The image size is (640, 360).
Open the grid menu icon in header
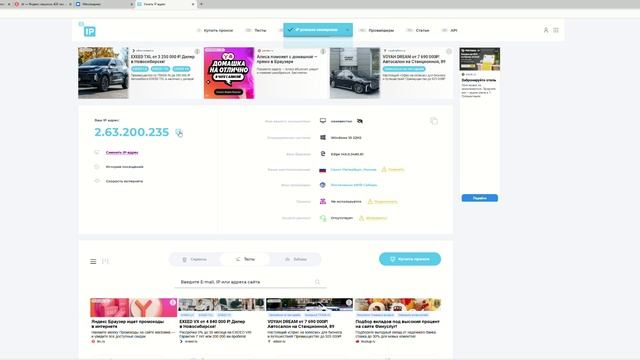coord(556,30)
